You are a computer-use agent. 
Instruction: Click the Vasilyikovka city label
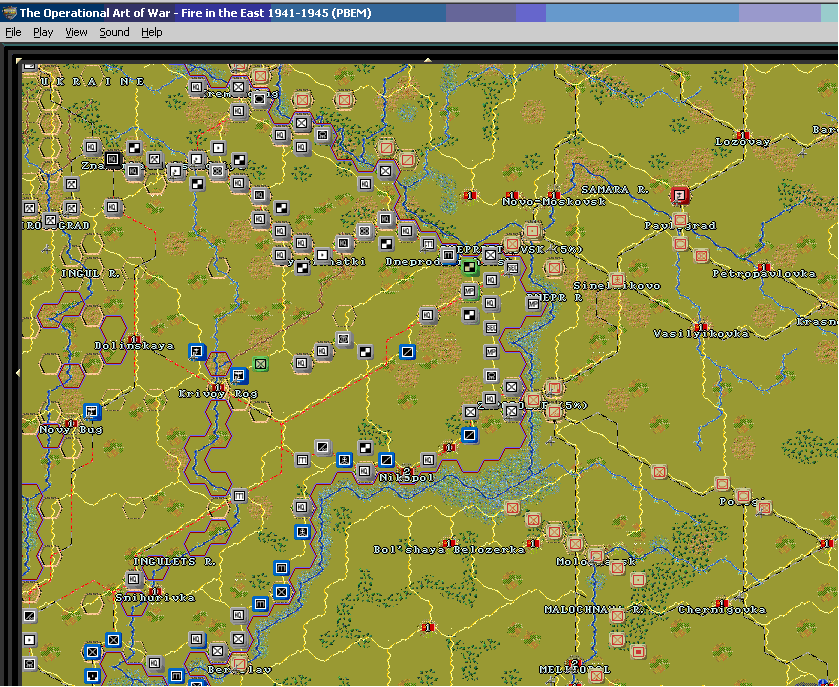[701, 334]
